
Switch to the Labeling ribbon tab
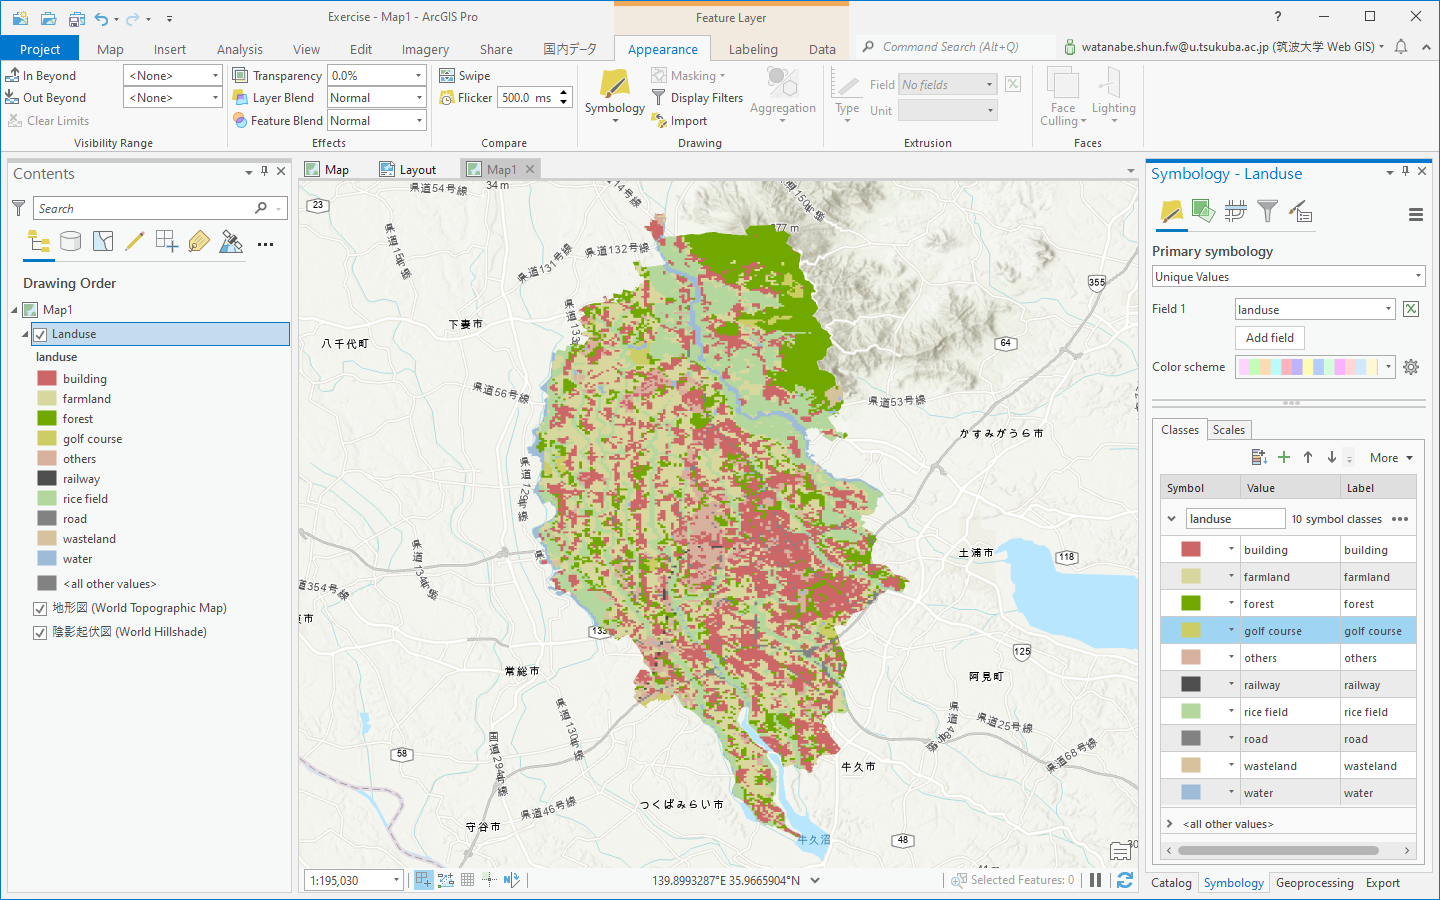(753, 49)
